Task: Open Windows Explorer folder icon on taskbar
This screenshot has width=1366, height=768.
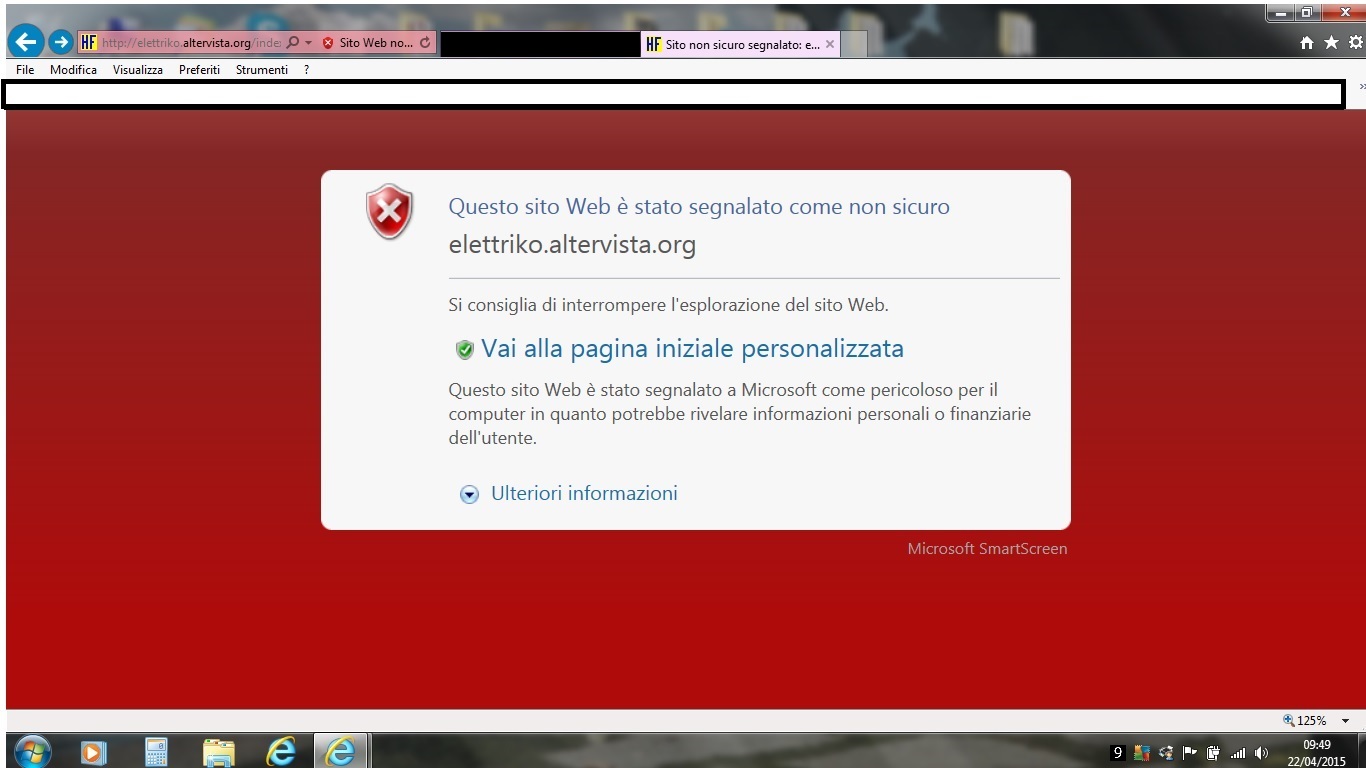Action: 218,751
